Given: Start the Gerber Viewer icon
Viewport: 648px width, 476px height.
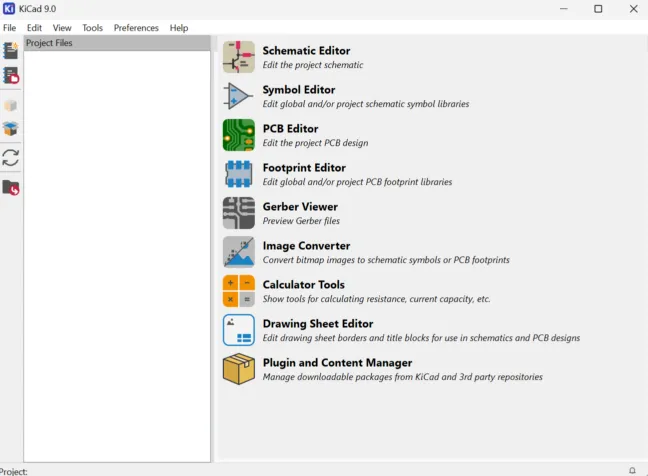Looking at the screenshot, I should pos(238,213).
